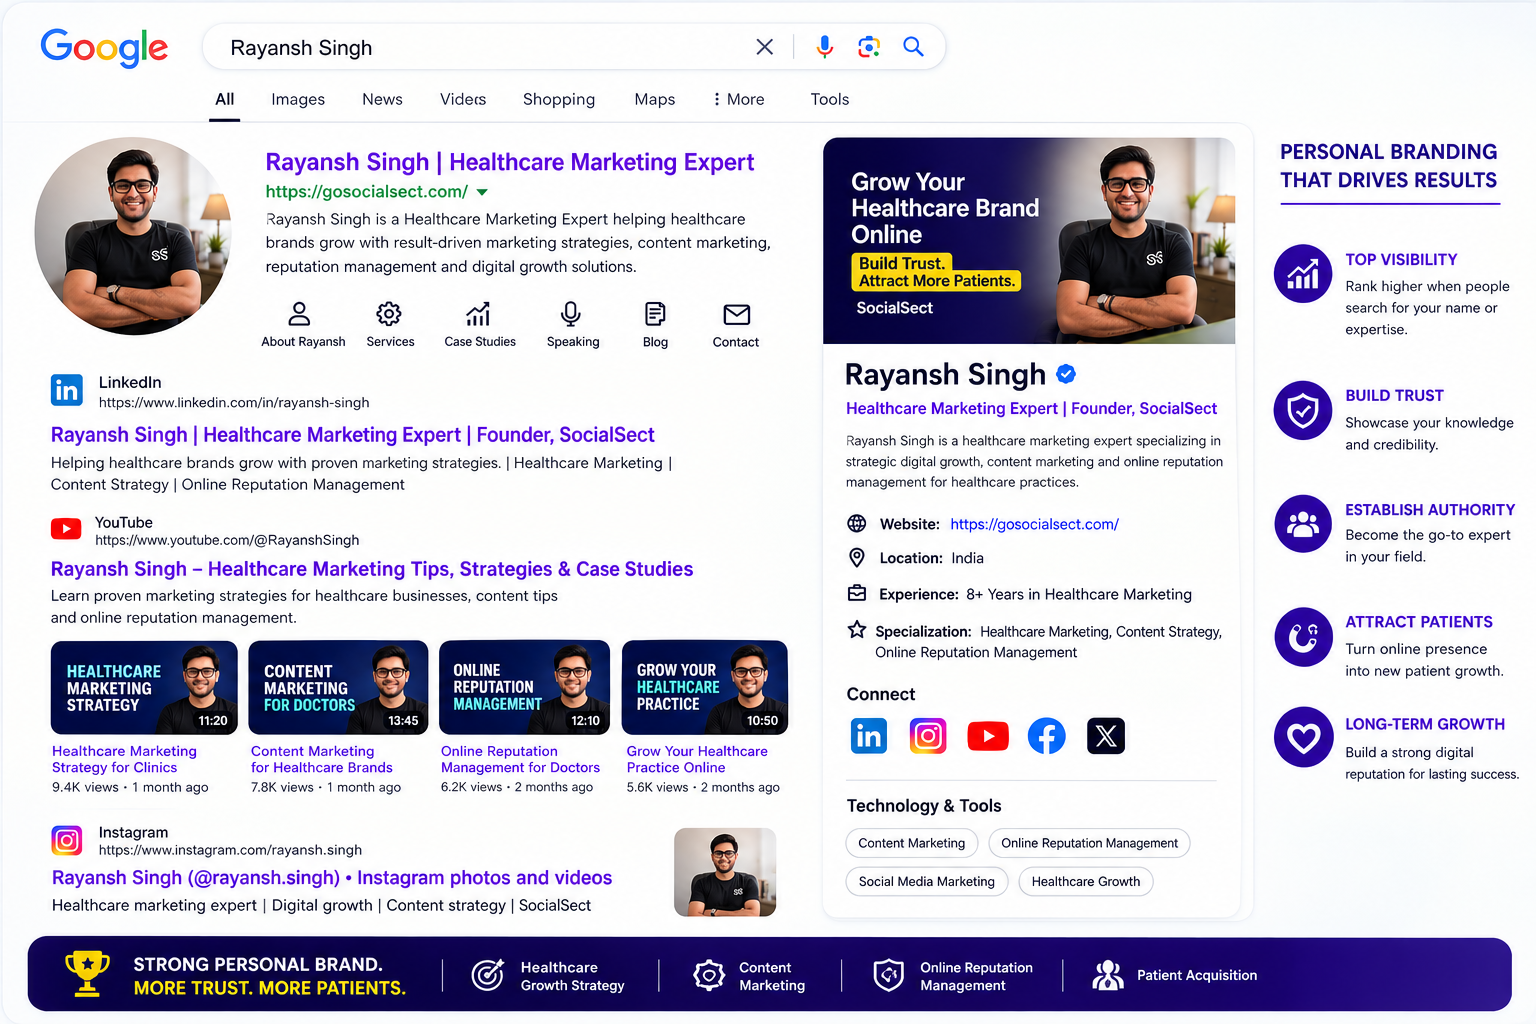Click the Healthcare Growth tag chip

(x=1086, y=881)
